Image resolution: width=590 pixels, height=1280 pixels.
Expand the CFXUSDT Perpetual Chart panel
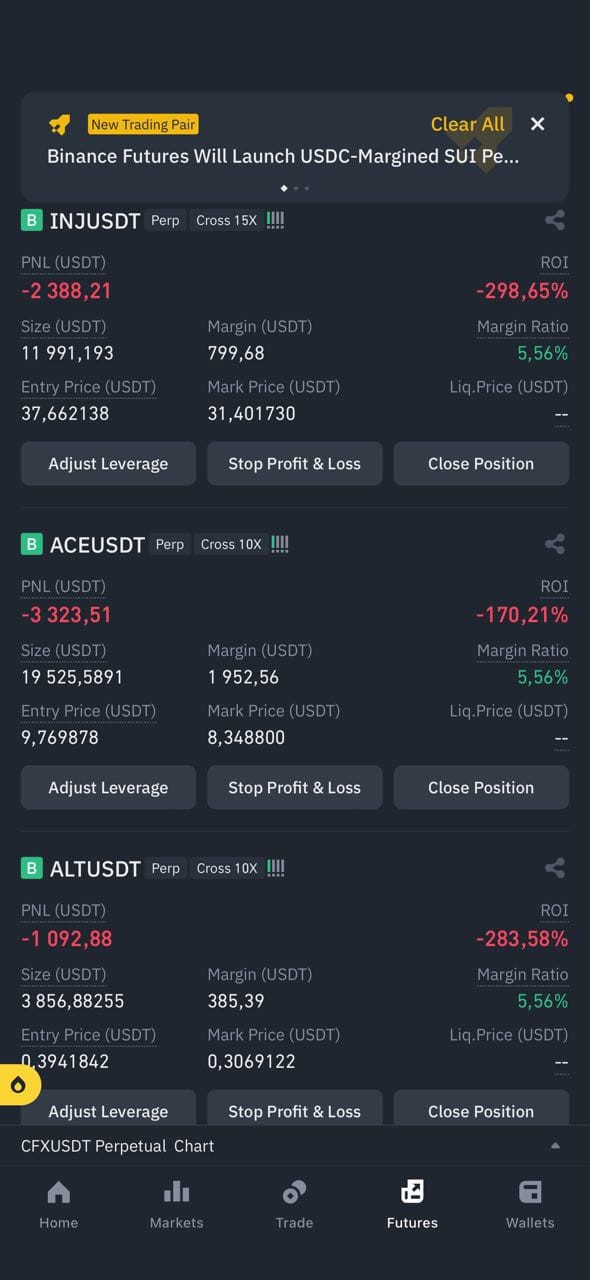(x=555, y=1146)
